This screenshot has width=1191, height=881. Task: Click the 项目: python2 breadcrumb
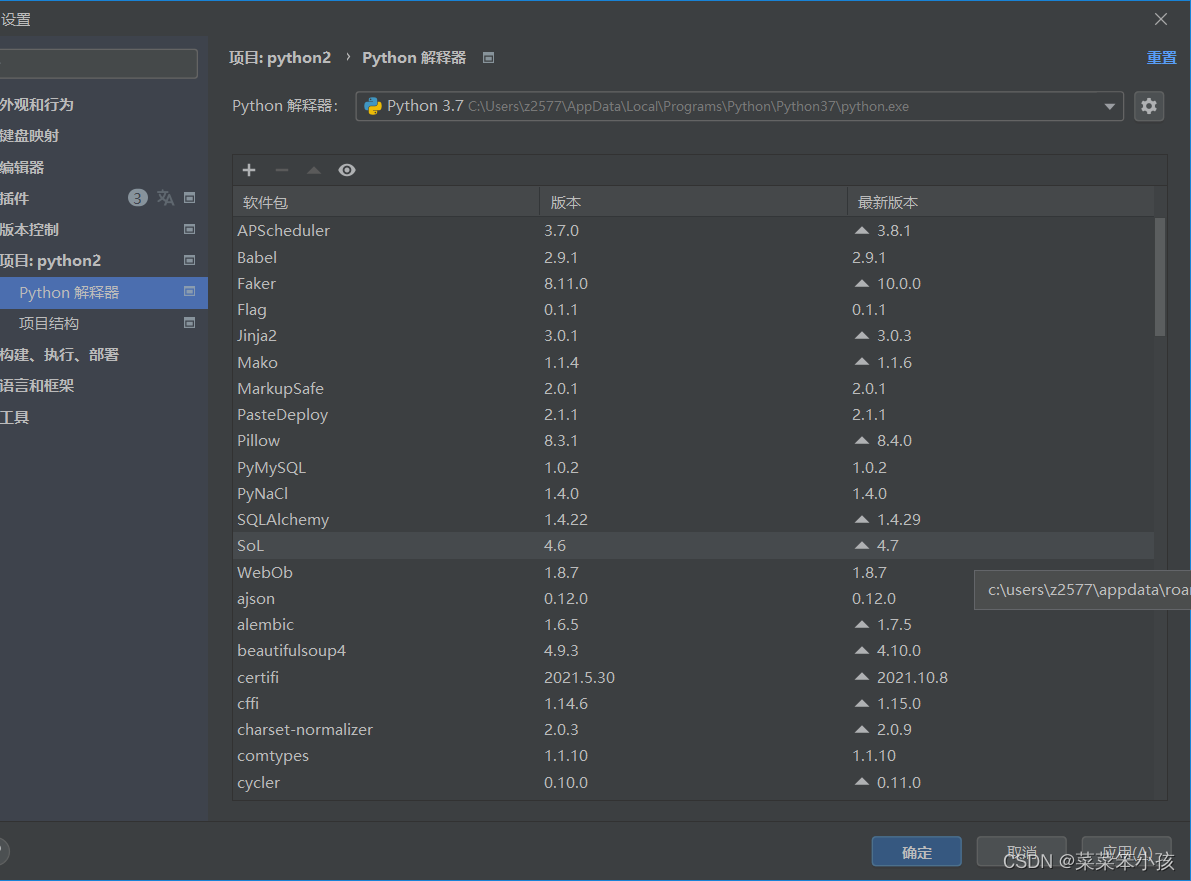coord(280,58)
